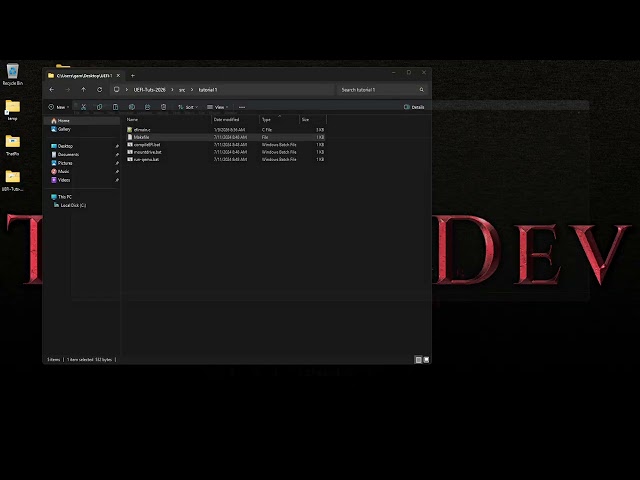Open the See more ellipsis menu
640x480 pixels.
242,107
